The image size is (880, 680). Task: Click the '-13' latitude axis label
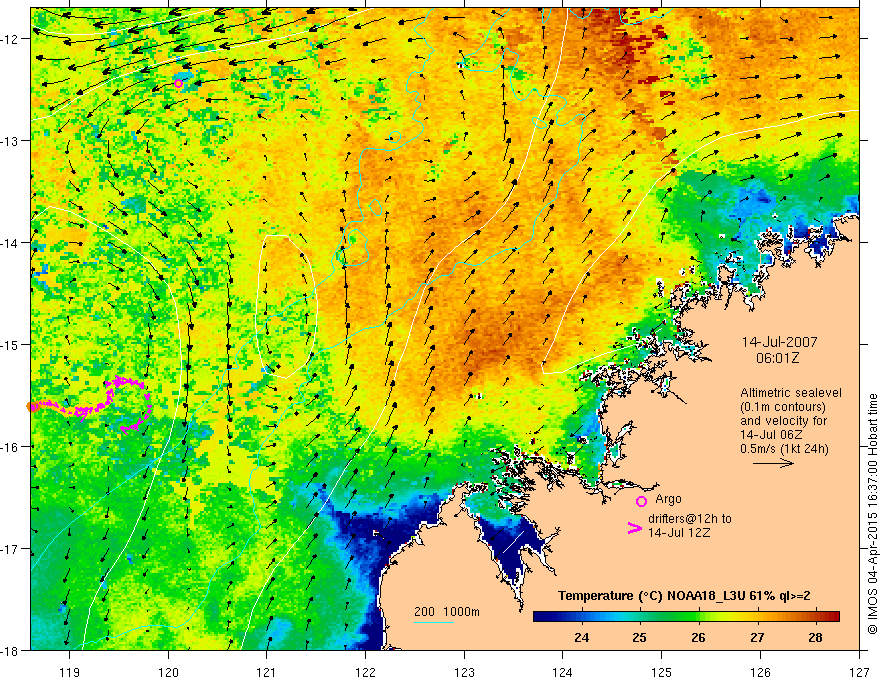pos(10,141)
